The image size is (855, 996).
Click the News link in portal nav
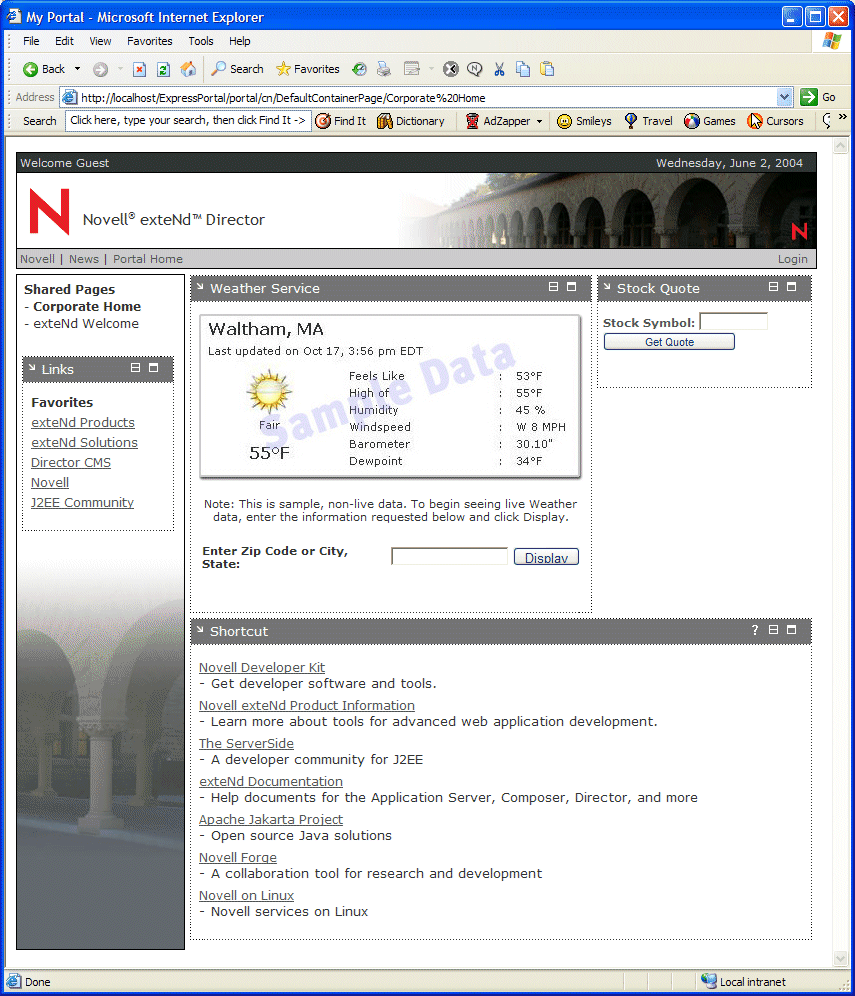[84, 259]
